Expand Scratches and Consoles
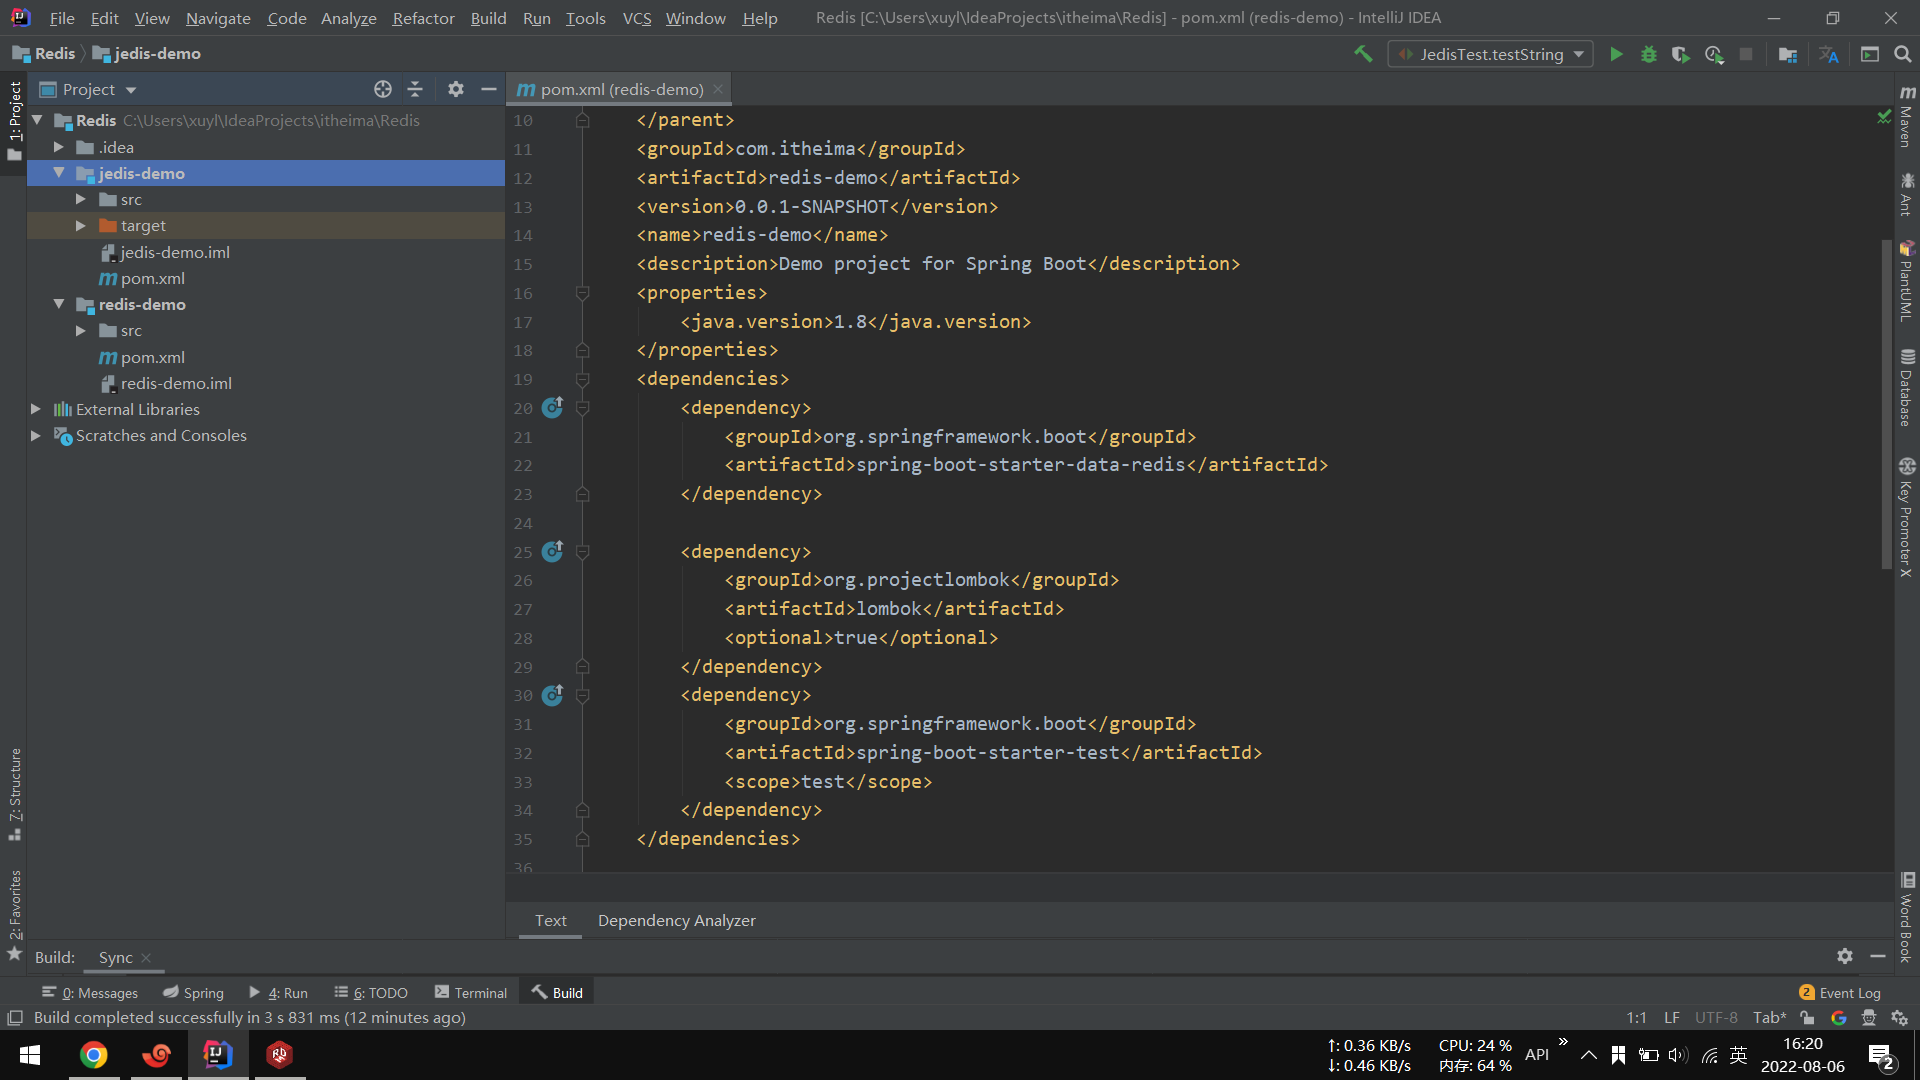The image size is (1920, 1080). pos(36,435)
